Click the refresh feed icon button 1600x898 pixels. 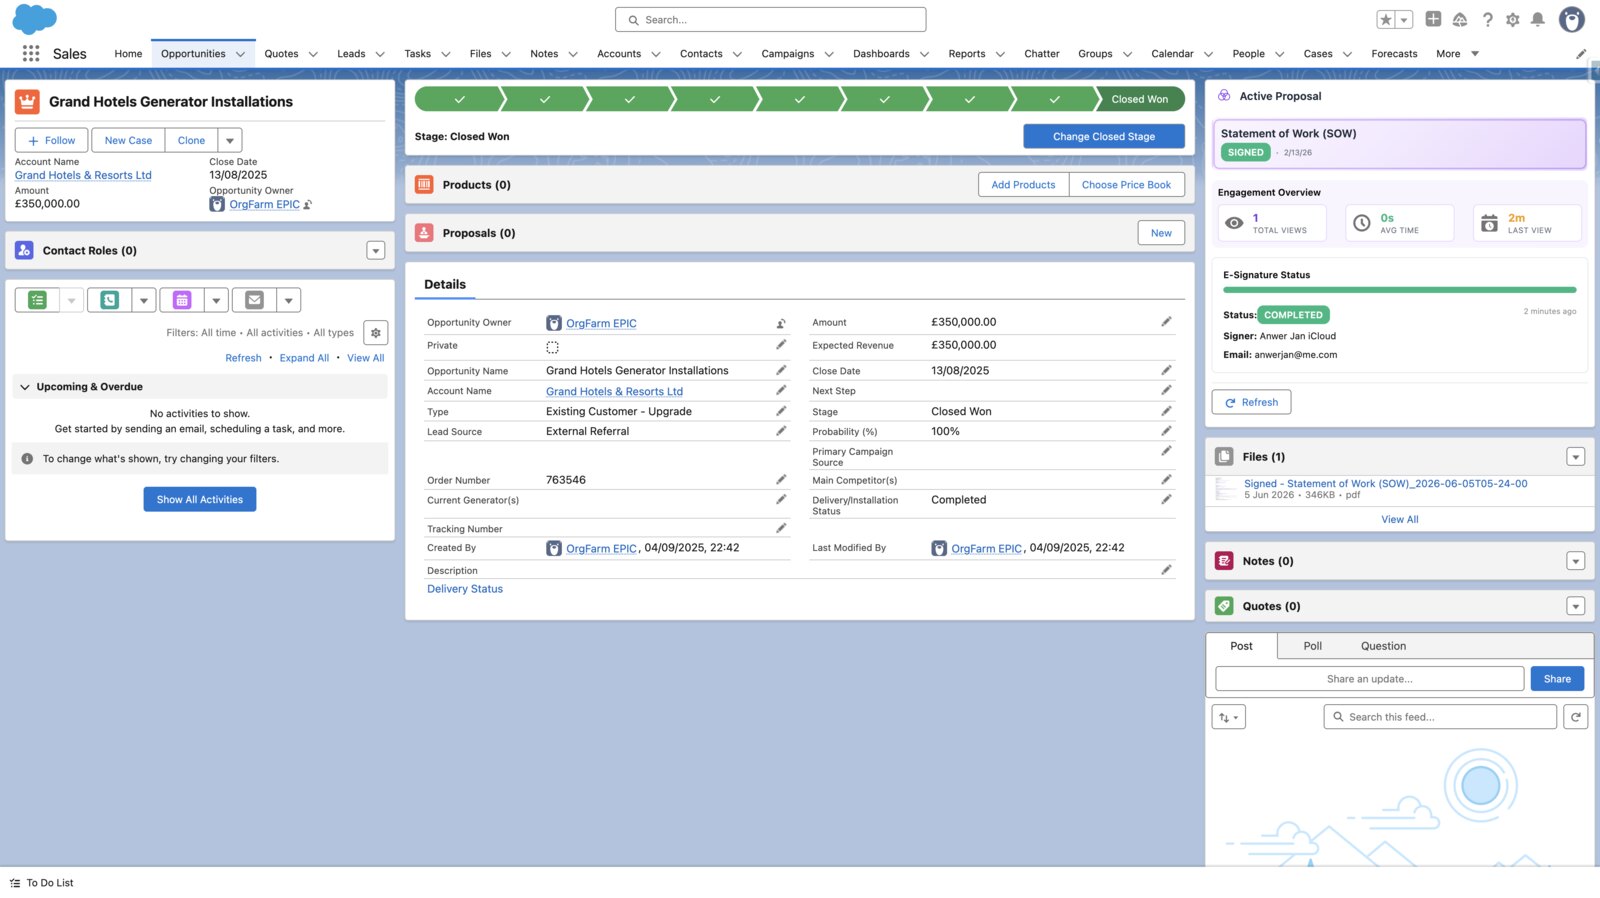click(1576, 717)
